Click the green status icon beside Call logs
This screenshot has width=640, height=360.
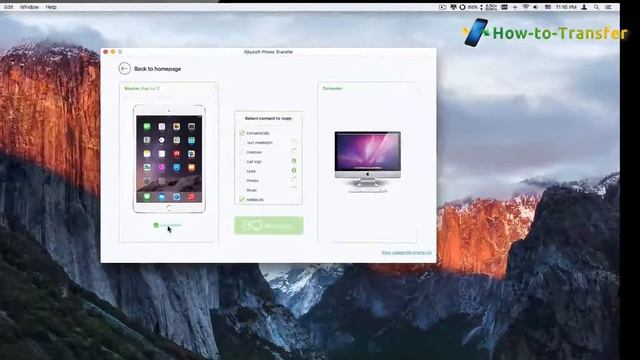tap(294, 161)
